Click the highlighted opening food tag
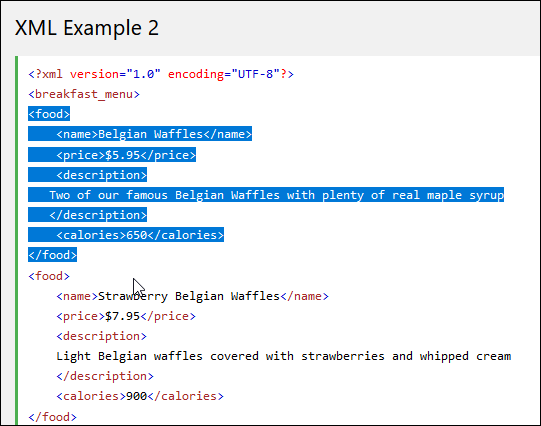The height and width of the screenshot is (426, 541). click(x=49, y=114)
